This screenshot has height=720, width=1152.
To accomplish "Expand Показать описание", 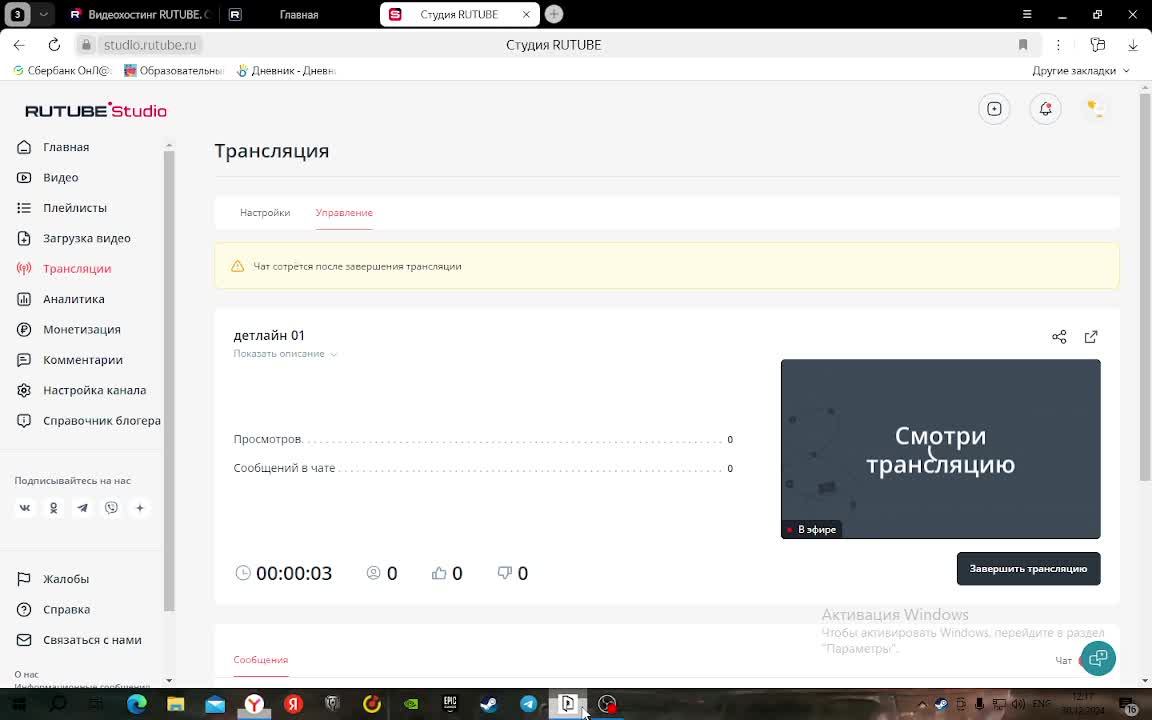I will [285, 354].
